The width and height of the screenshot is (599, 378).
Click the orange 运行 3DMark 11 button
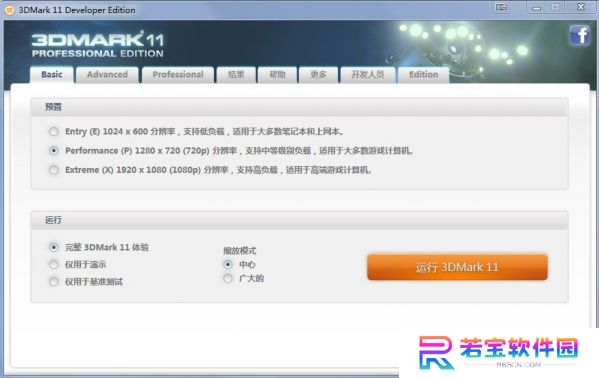457,267
